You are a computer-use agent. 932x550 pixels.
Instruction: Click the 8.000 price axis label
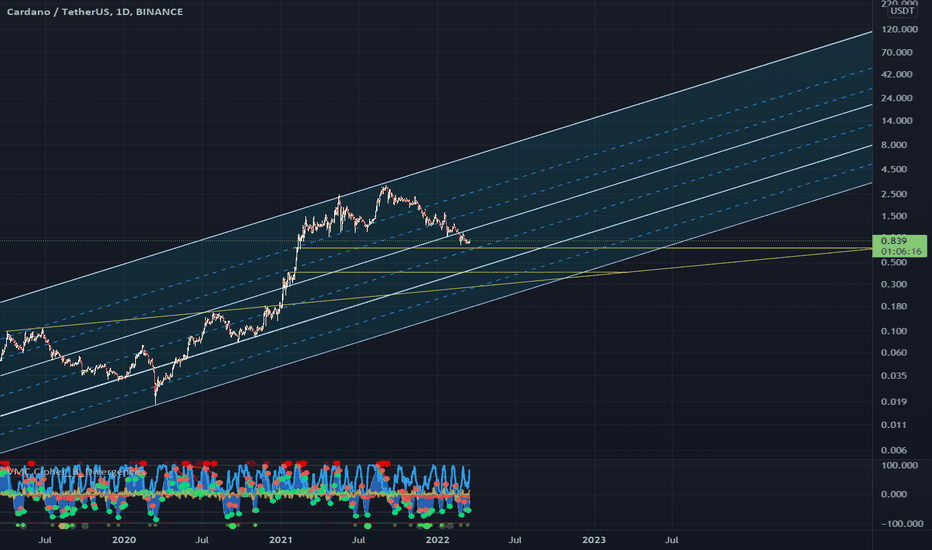click(x=895, y=145)
